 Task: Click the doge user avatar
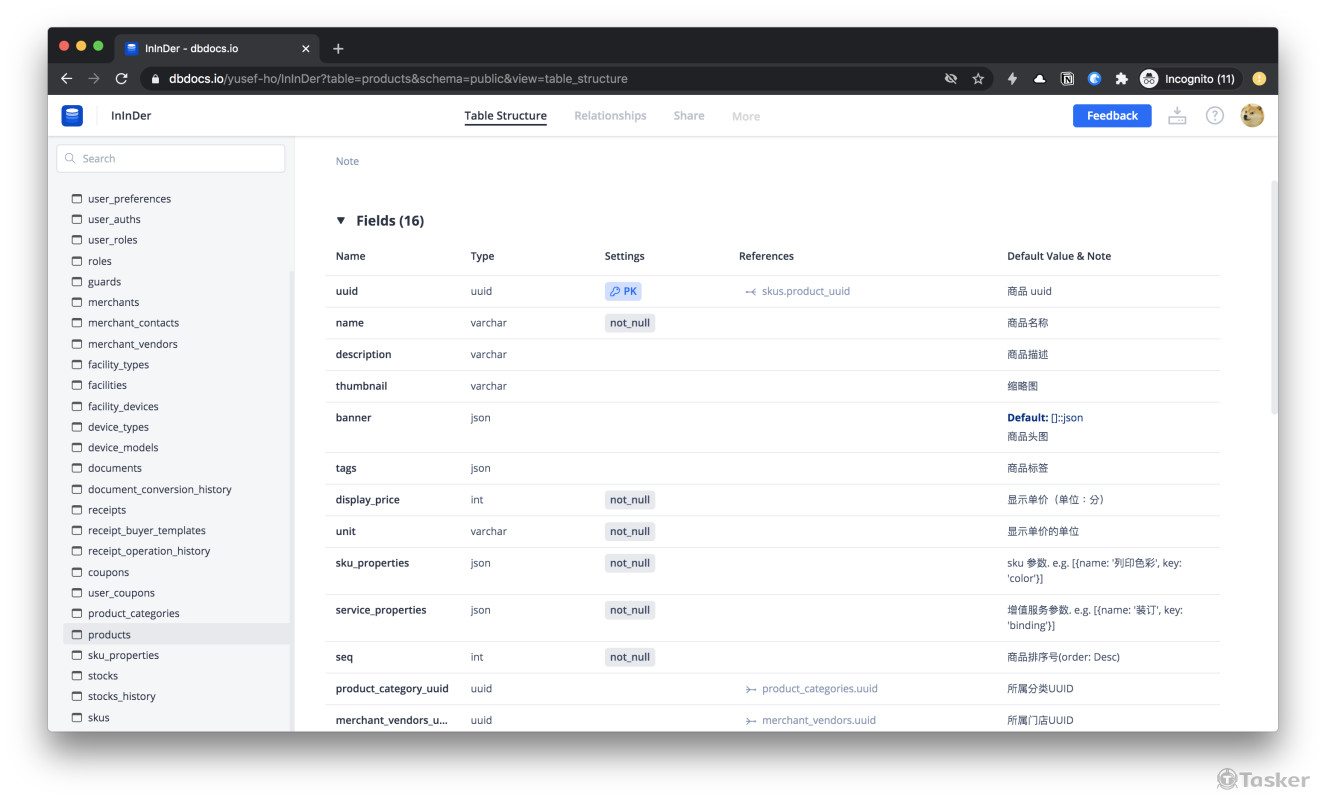coord(1251,116)
